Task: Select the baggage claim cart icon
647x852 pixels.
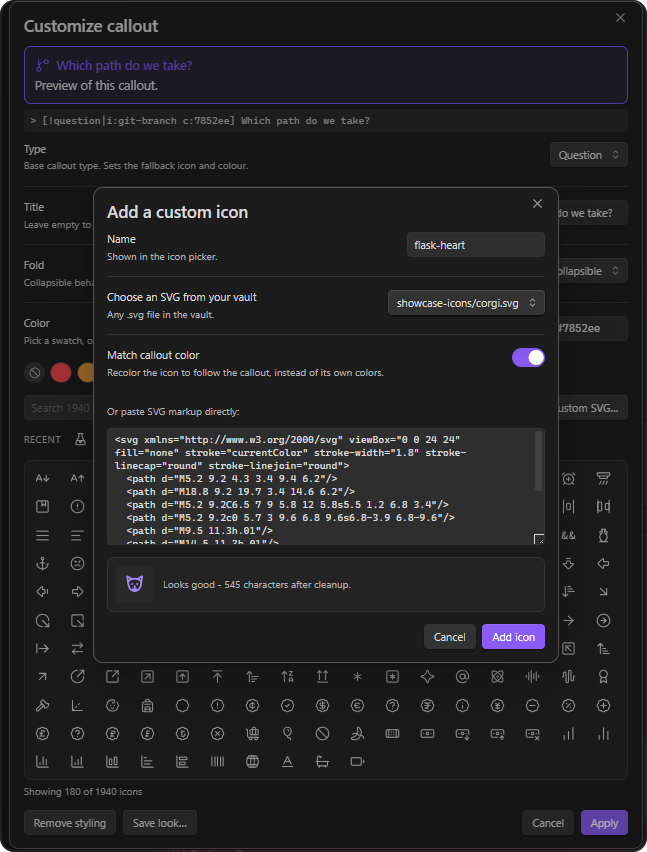Action: coord(252,734)
